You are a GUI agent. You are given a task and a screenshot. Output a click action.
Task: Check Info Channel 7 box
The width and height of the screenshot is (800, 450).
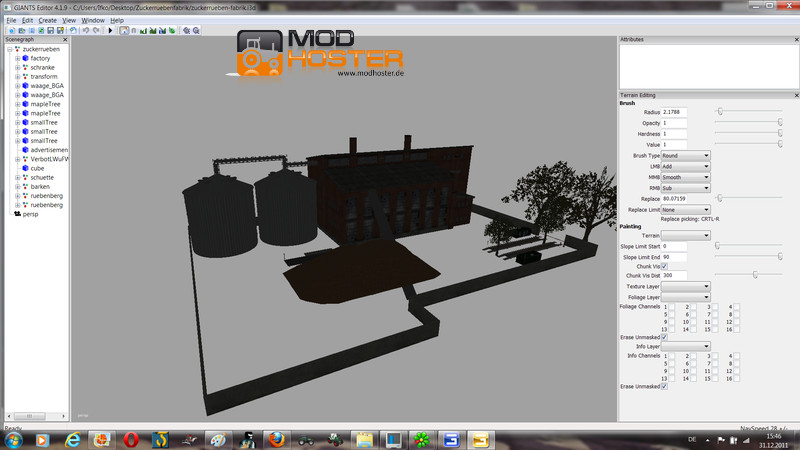point(715,363)
